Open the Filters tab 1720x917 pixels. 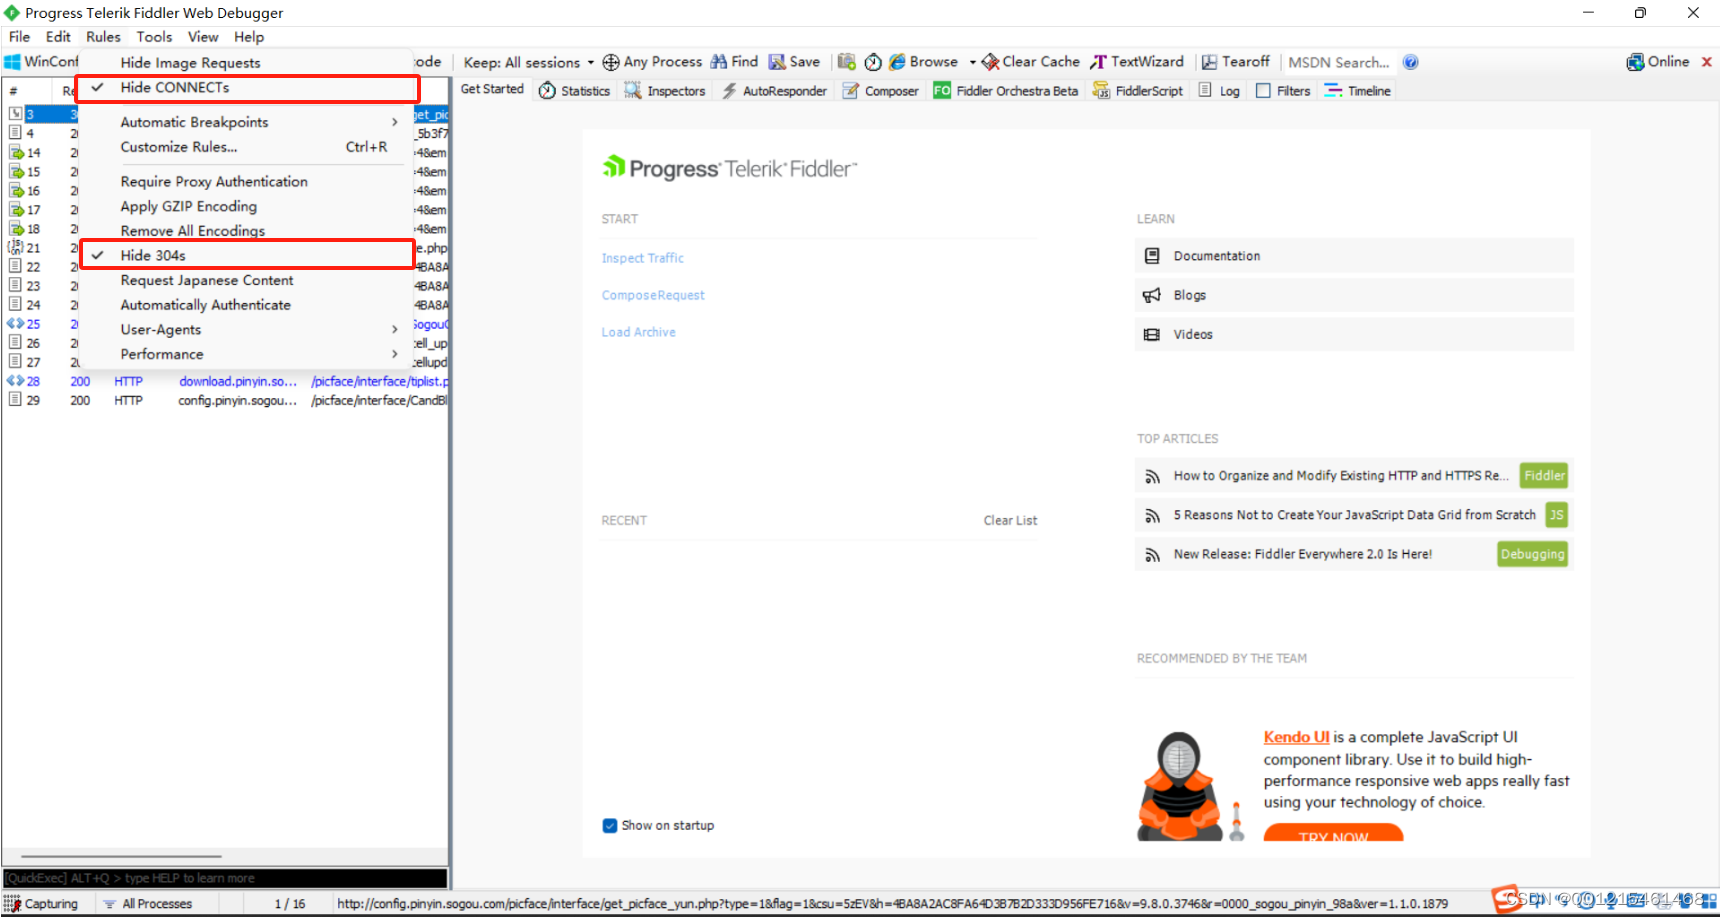click(1283, 91)
